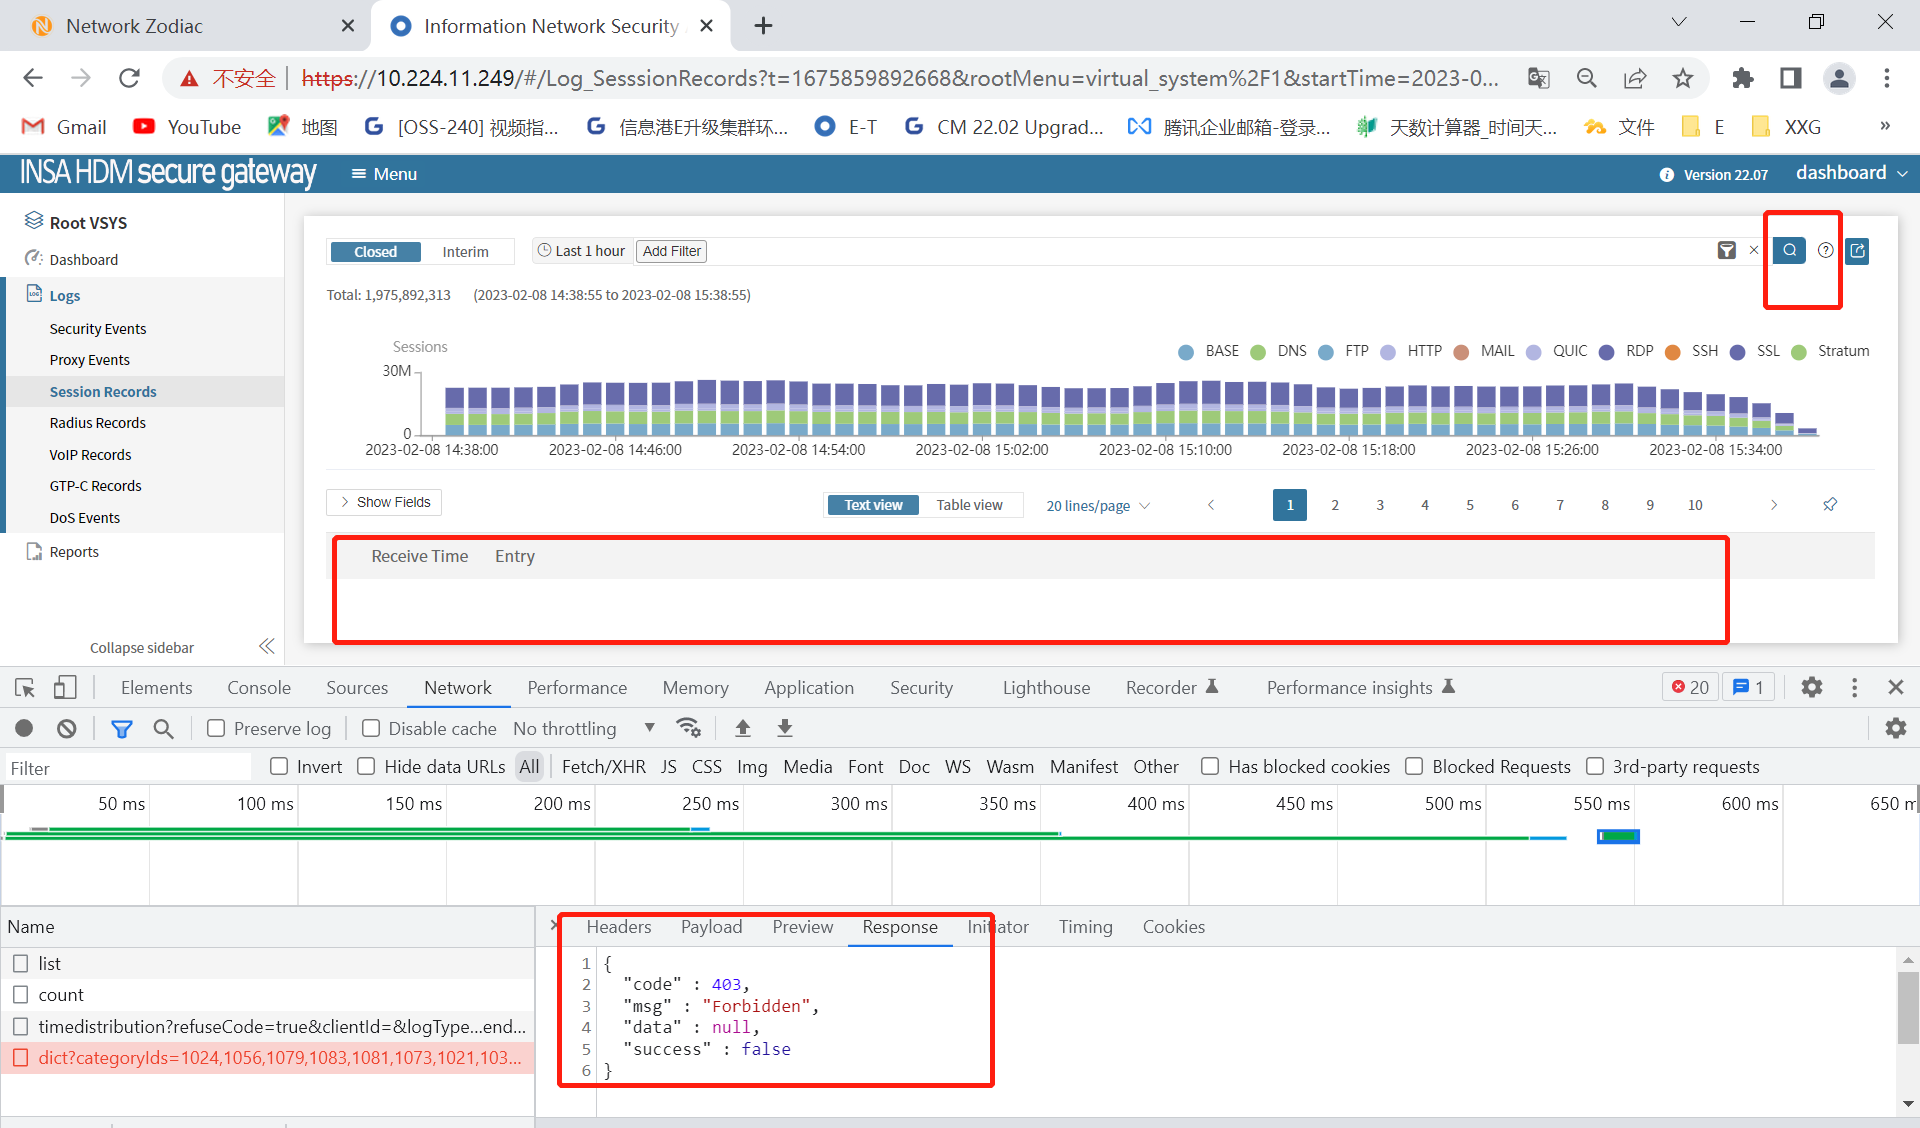The image size is (1920, 1128).
Task: Click the Add Filter button
Action: [x=671, y=251]
